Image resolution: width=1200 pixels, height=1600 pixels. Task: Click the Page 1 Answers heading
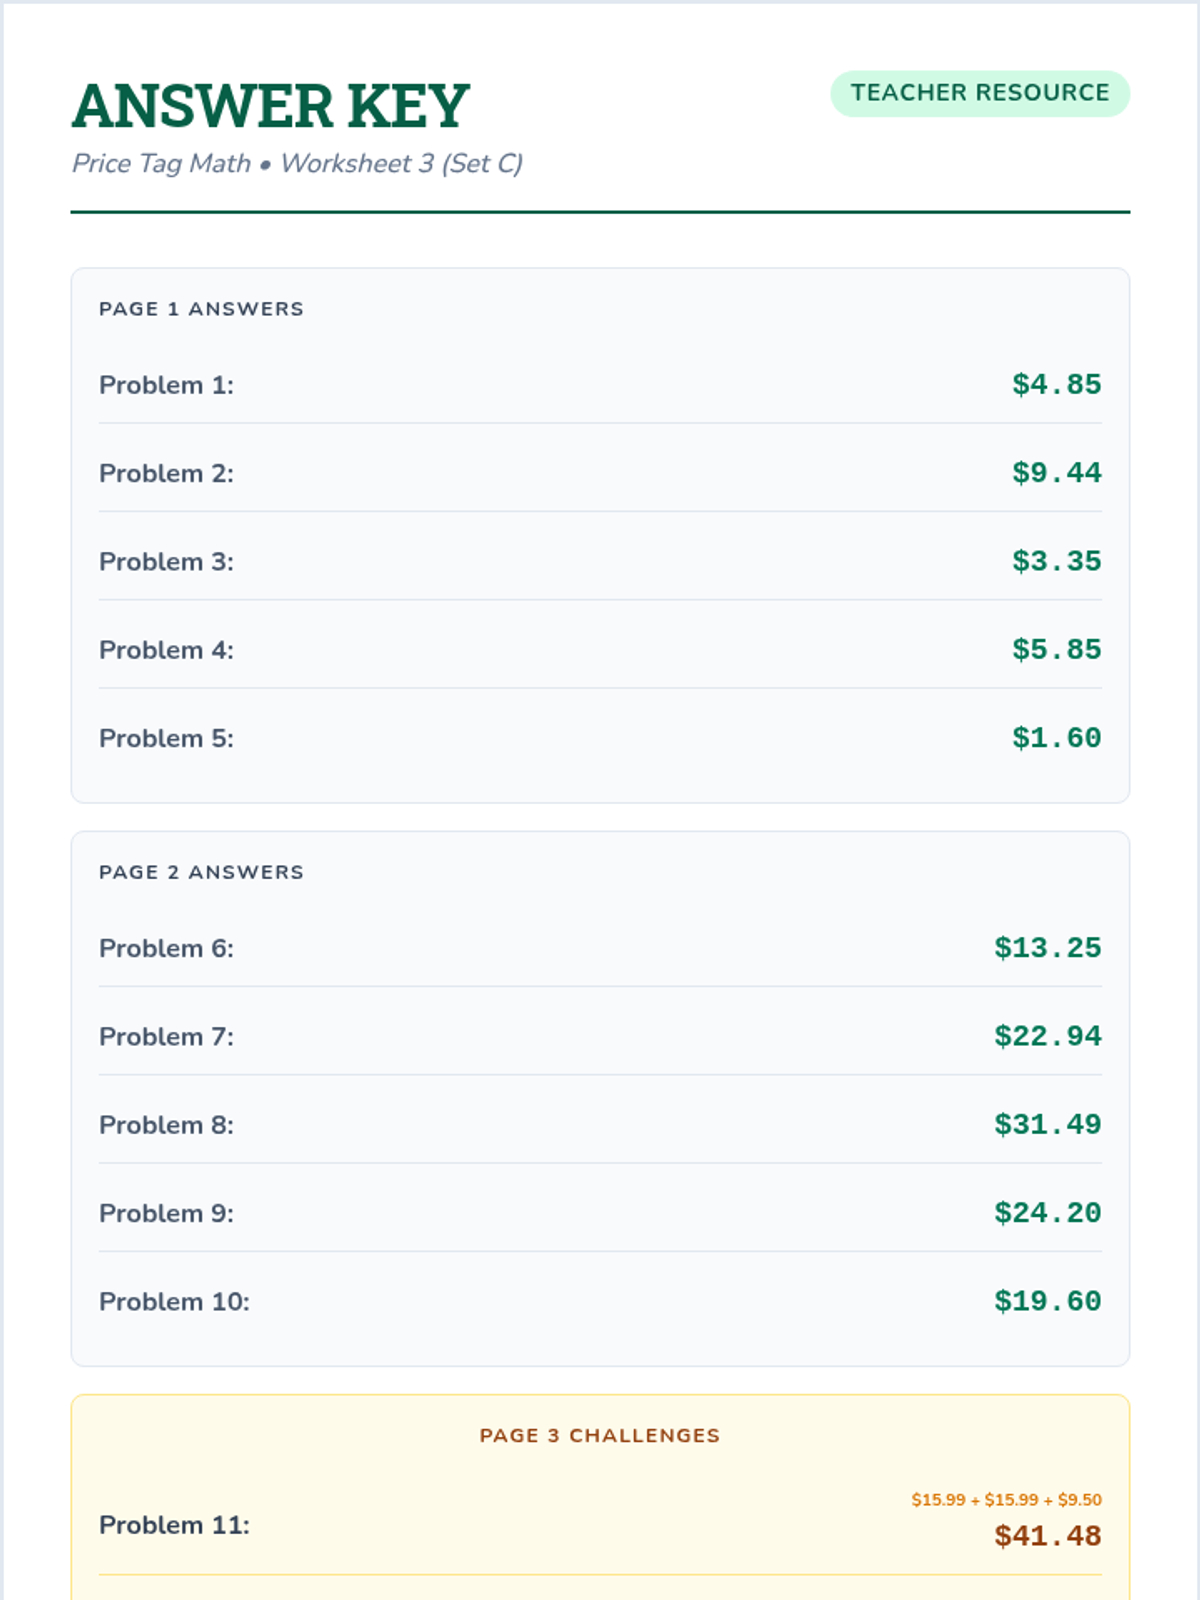(x=201, y=309)
